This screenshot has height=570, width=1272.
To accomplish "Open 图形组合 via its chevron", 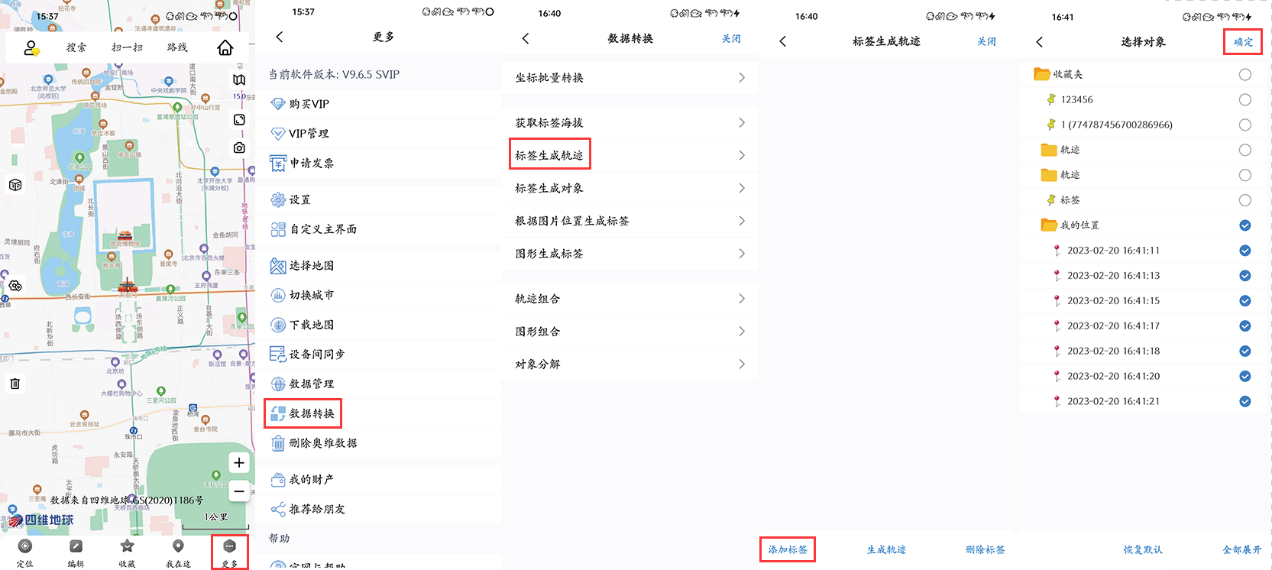I will (x=741, y=331).
